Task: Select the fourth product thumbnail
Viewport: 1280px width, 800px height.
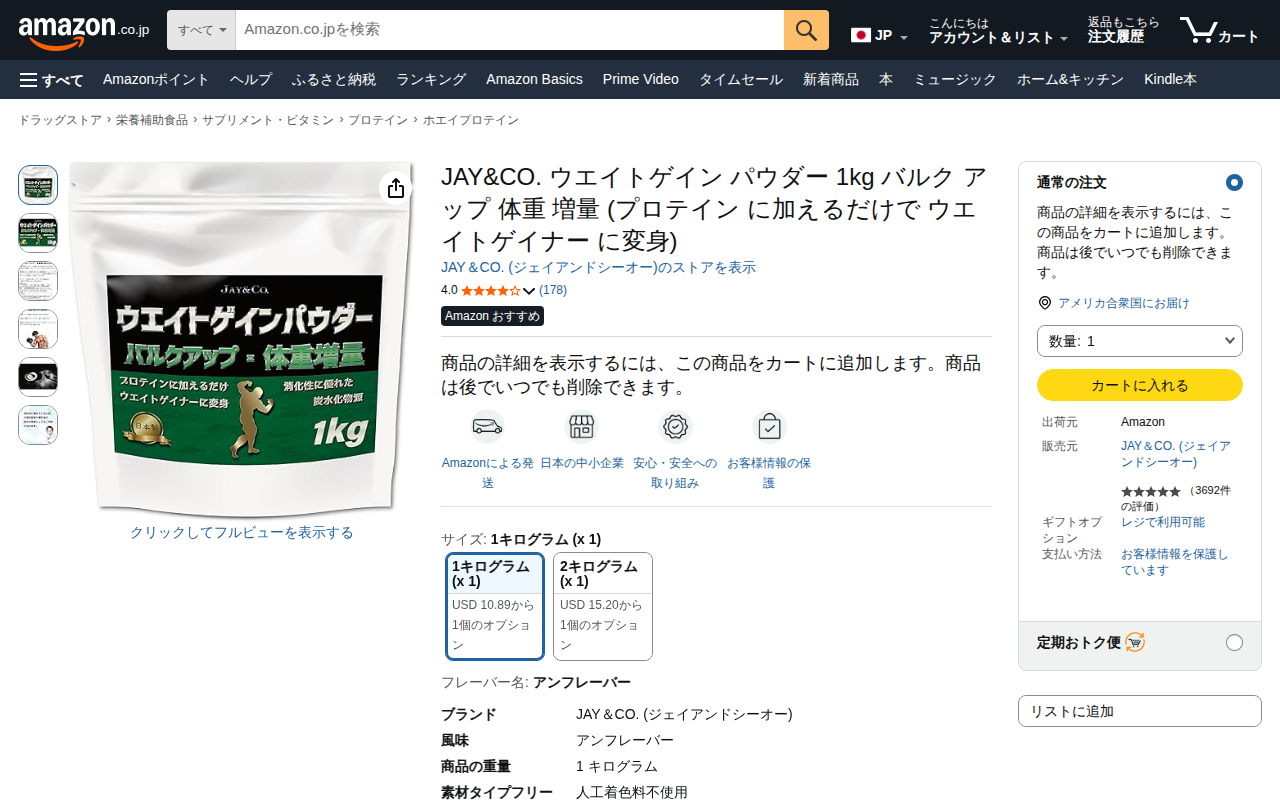Action: tap(38, 329)
